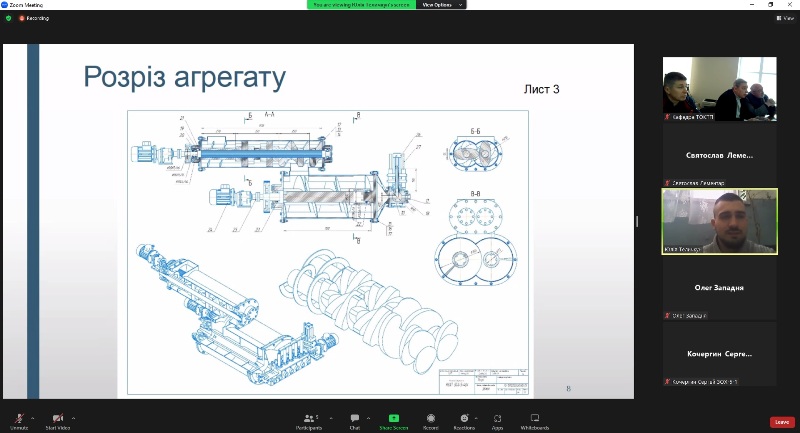Open video options arrow next to Start Video
This screenshot has height=433, width=800.
click(73, 418)
